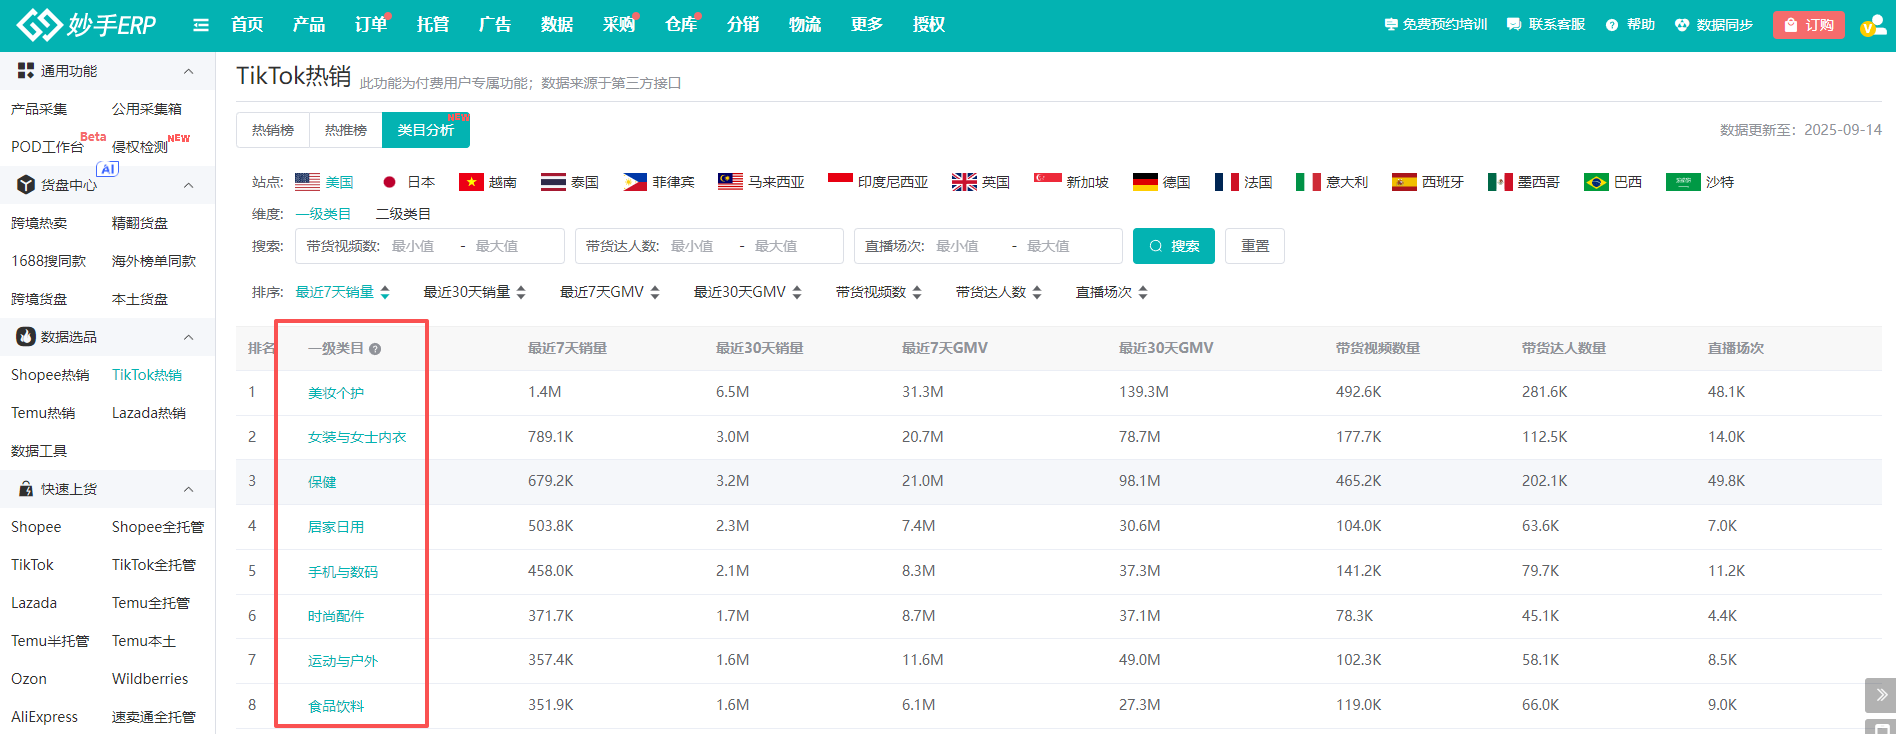Choose the 一级类目 dimension

(x=323, y=214)
